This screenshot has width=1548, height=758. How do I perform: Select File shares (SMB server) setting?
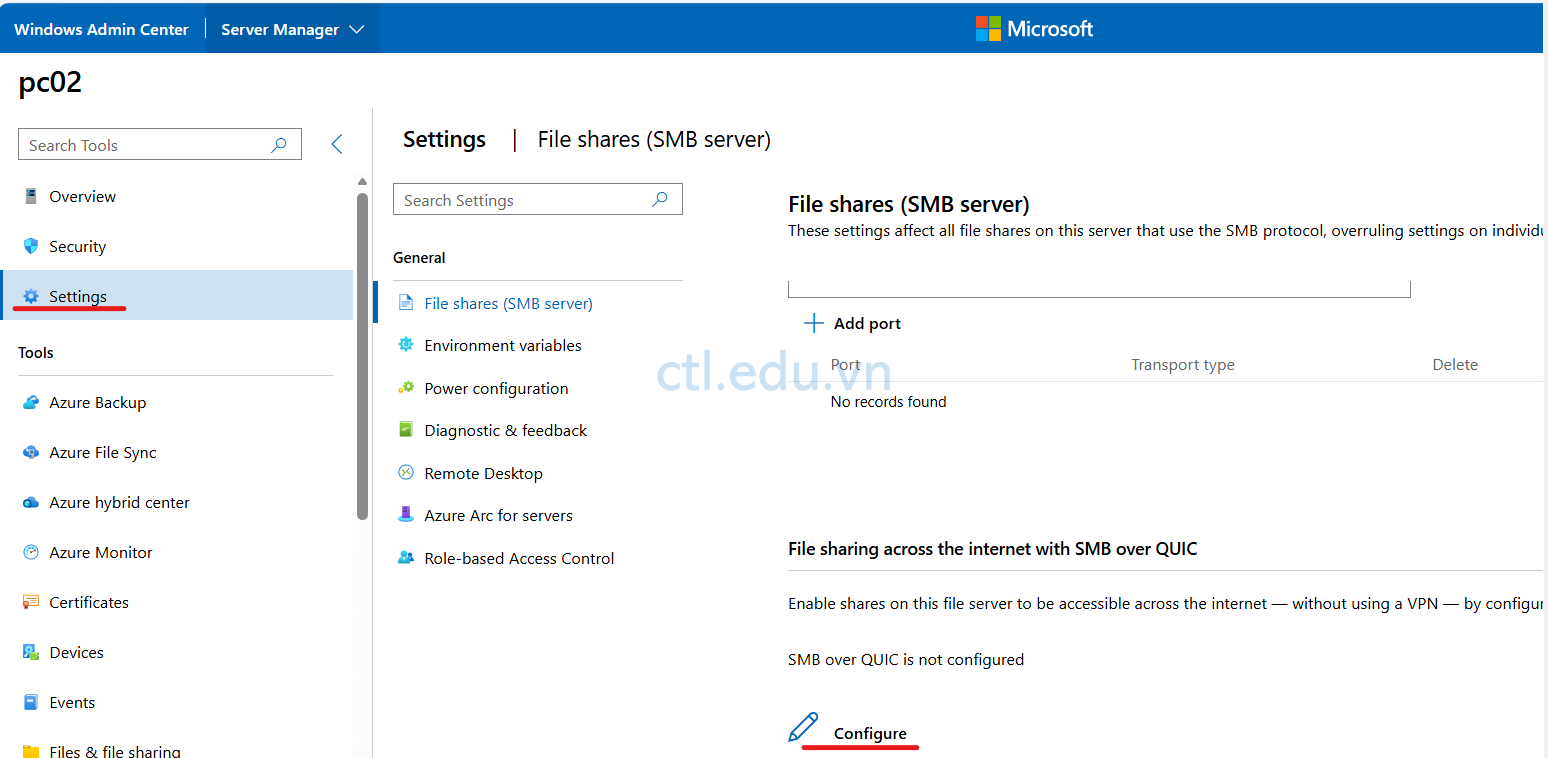(510, 303)
